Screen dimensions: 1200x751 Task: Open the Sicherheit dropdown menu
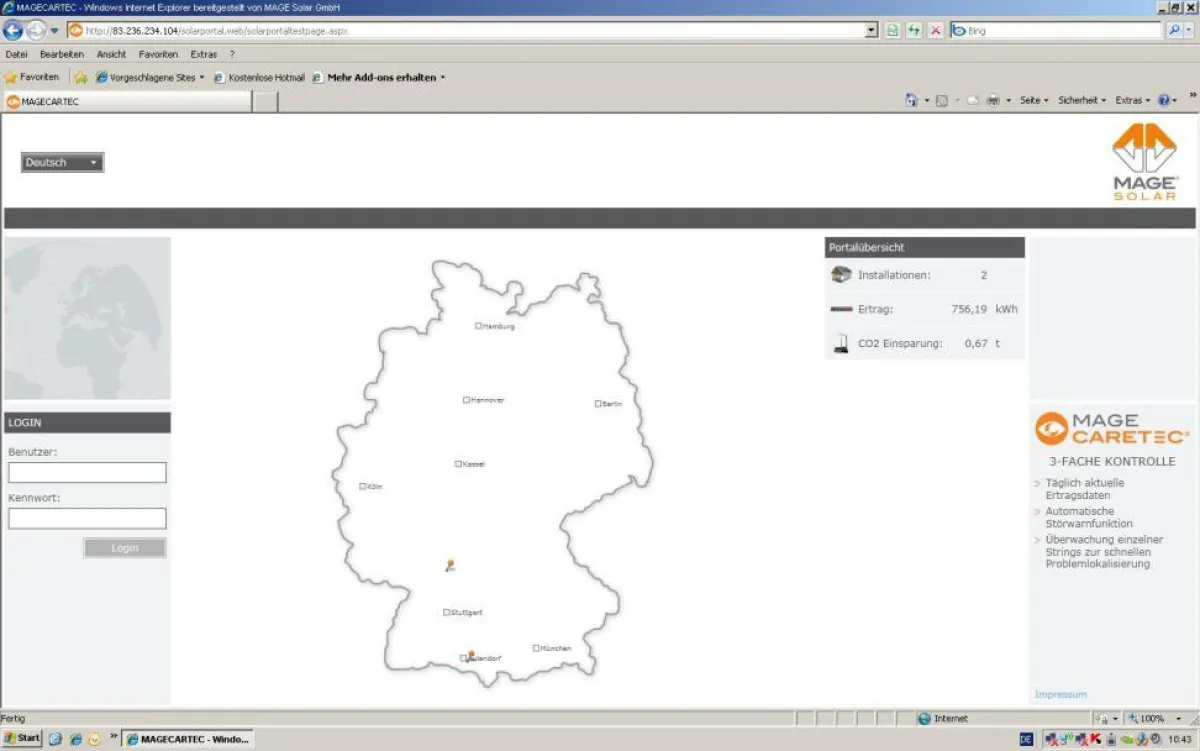[x=1081, y=101]
